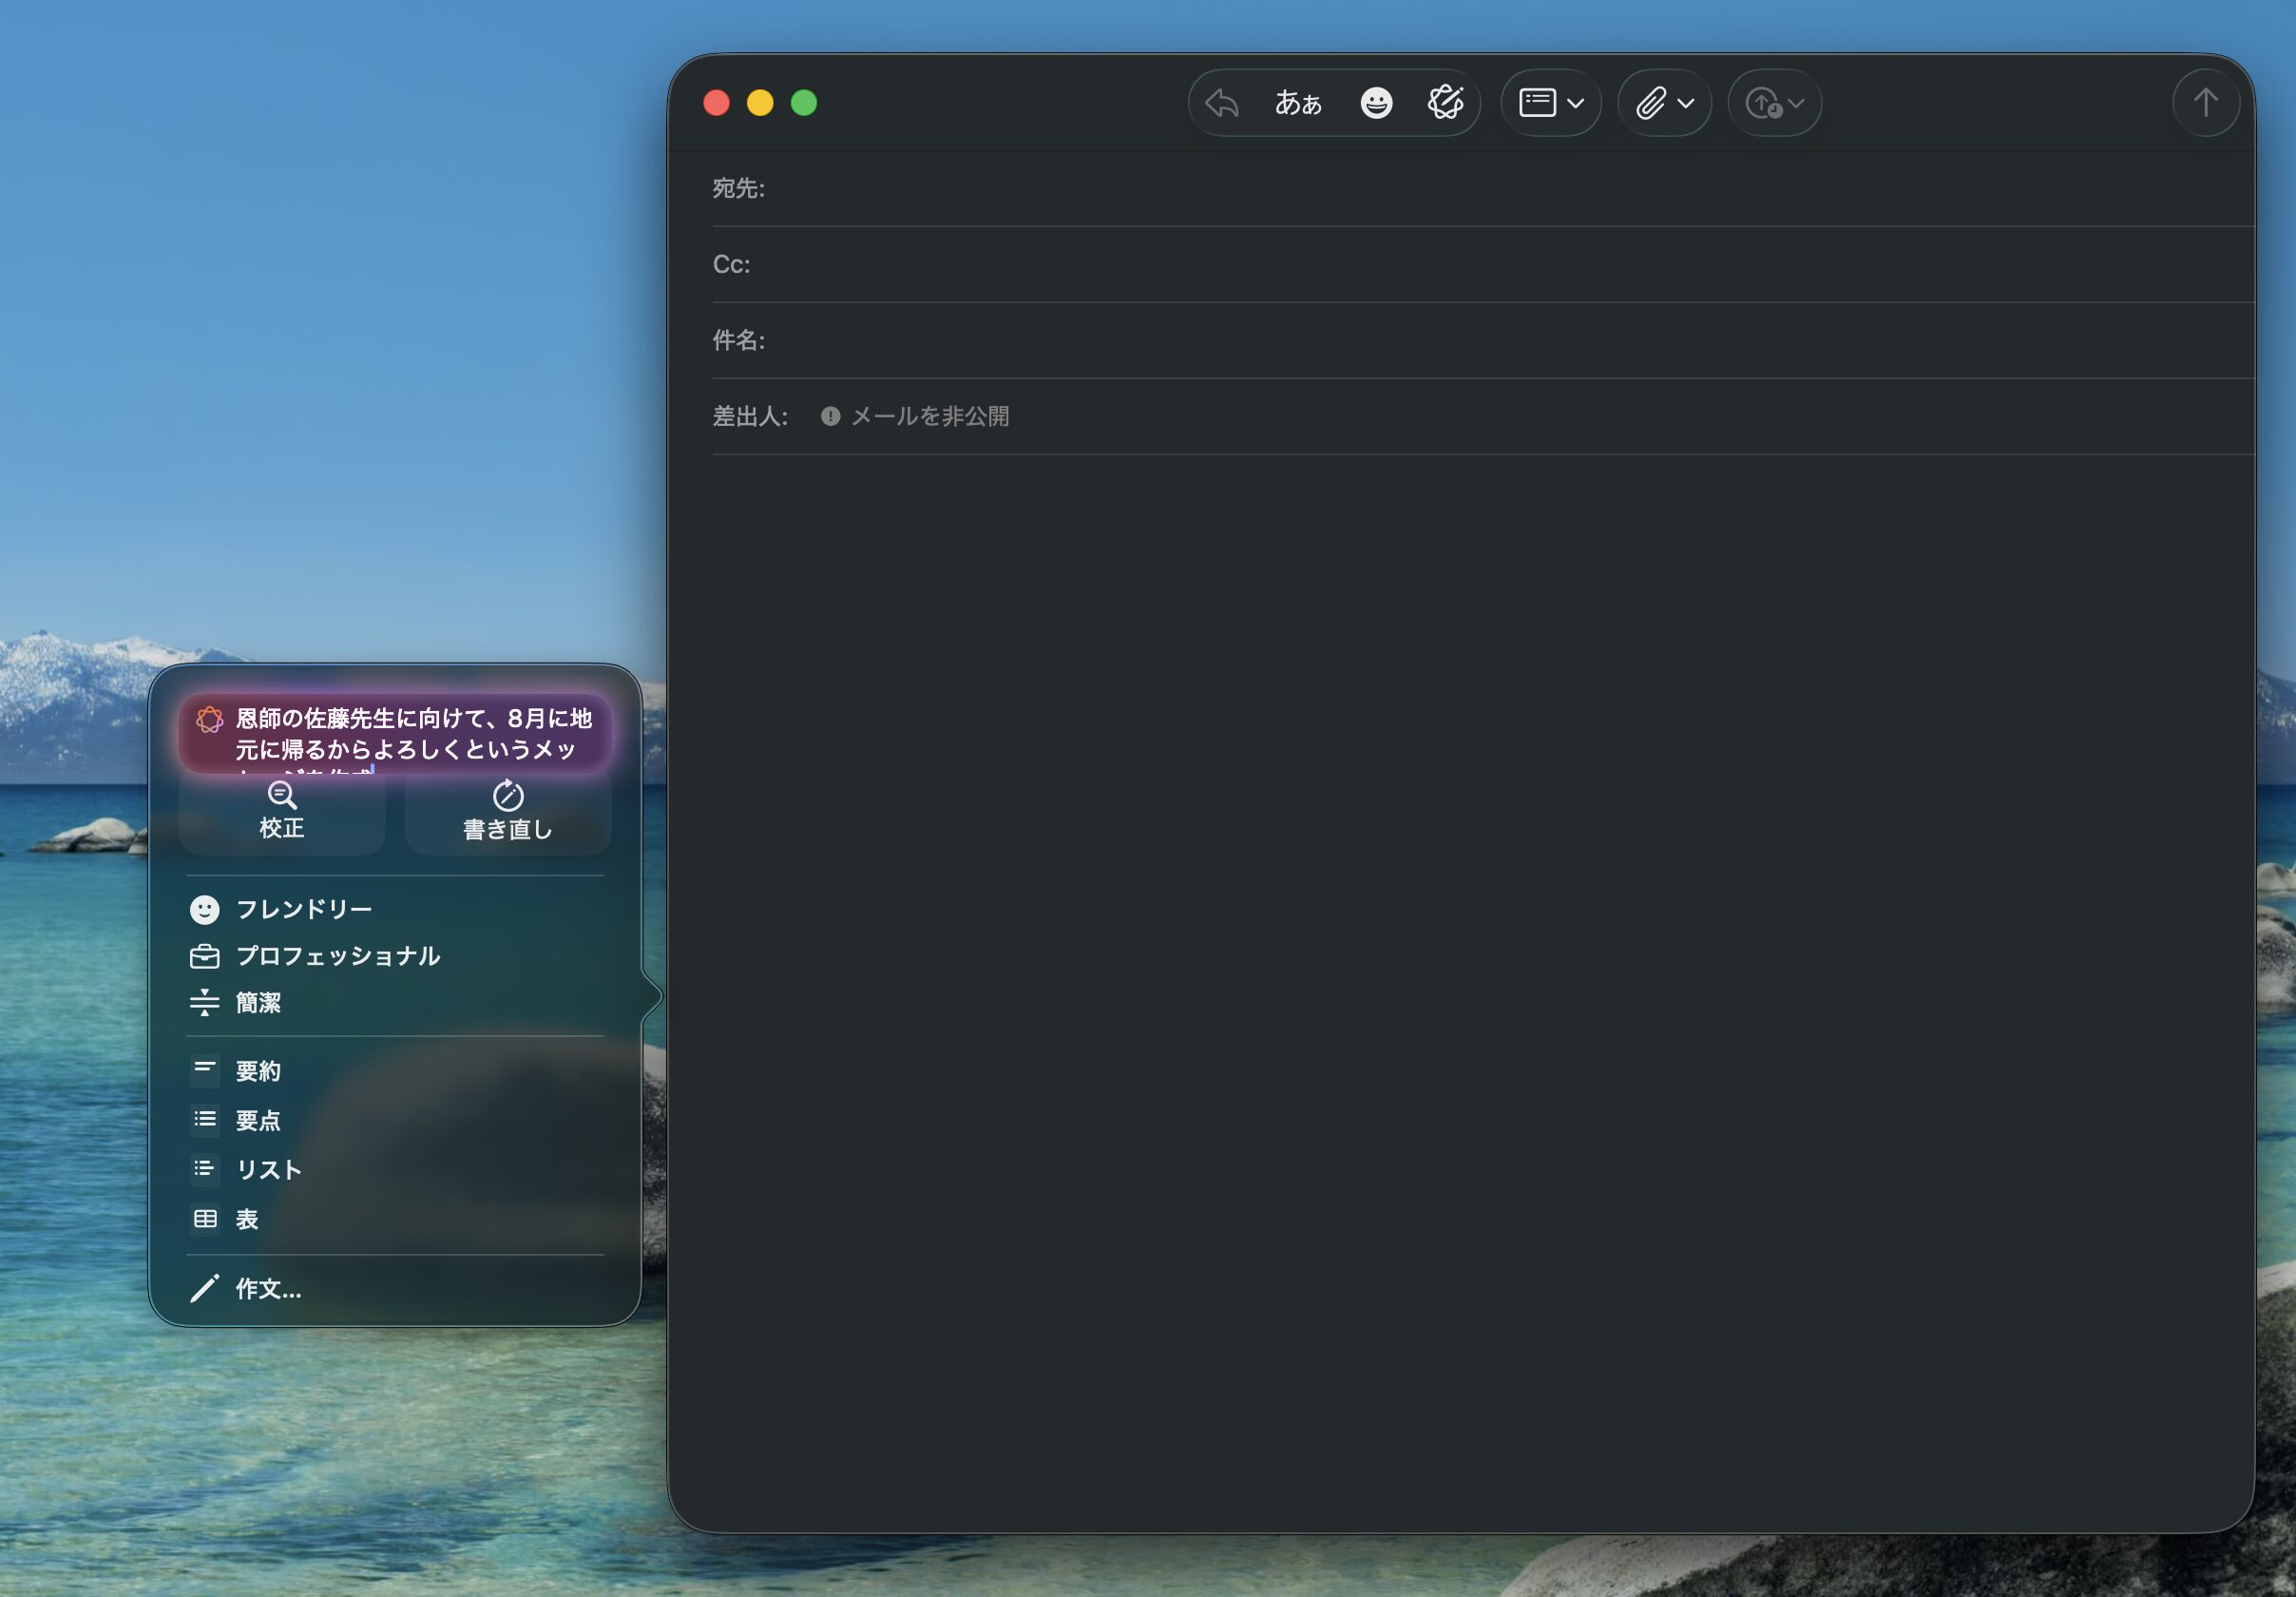The height and width of the screenshot is (1597, 2296).
Task: Maximize compose window with green button
Action: [x=804, y=103]
